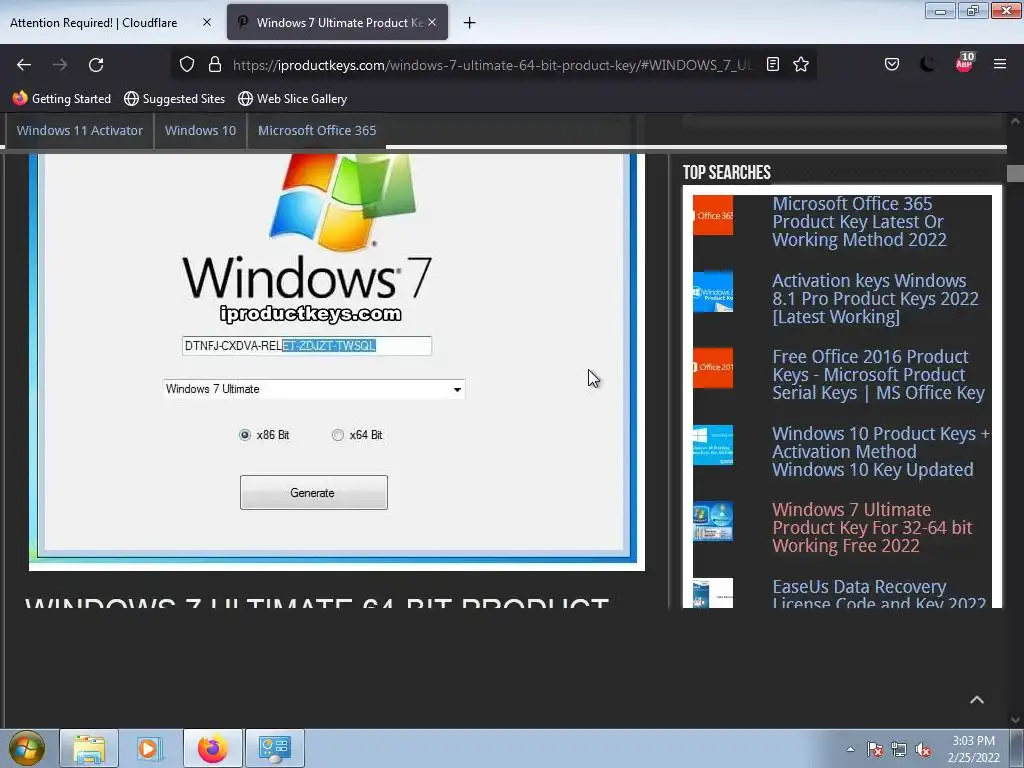Screen dimensions: 1024x768
Task: Click the Office 365 thumbnail image
Action: click(712, 215)
